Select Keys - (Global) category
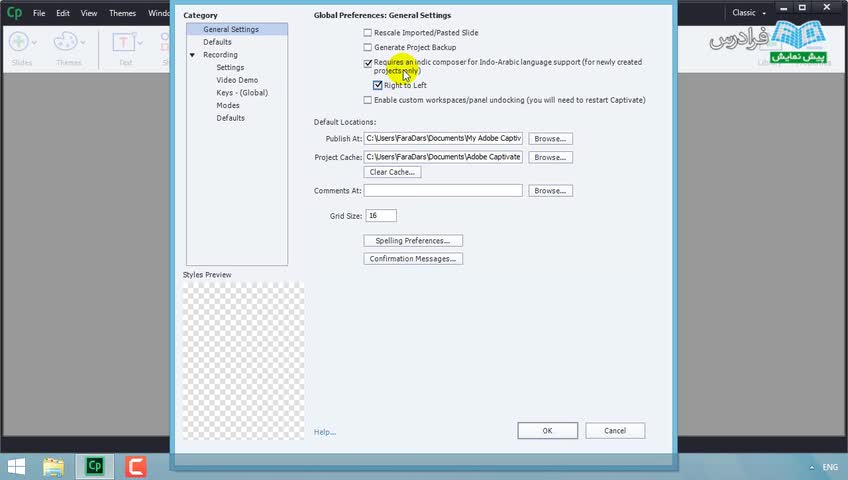Image resolution: width=848 pixels, height=480 pixels. [242, 93]
